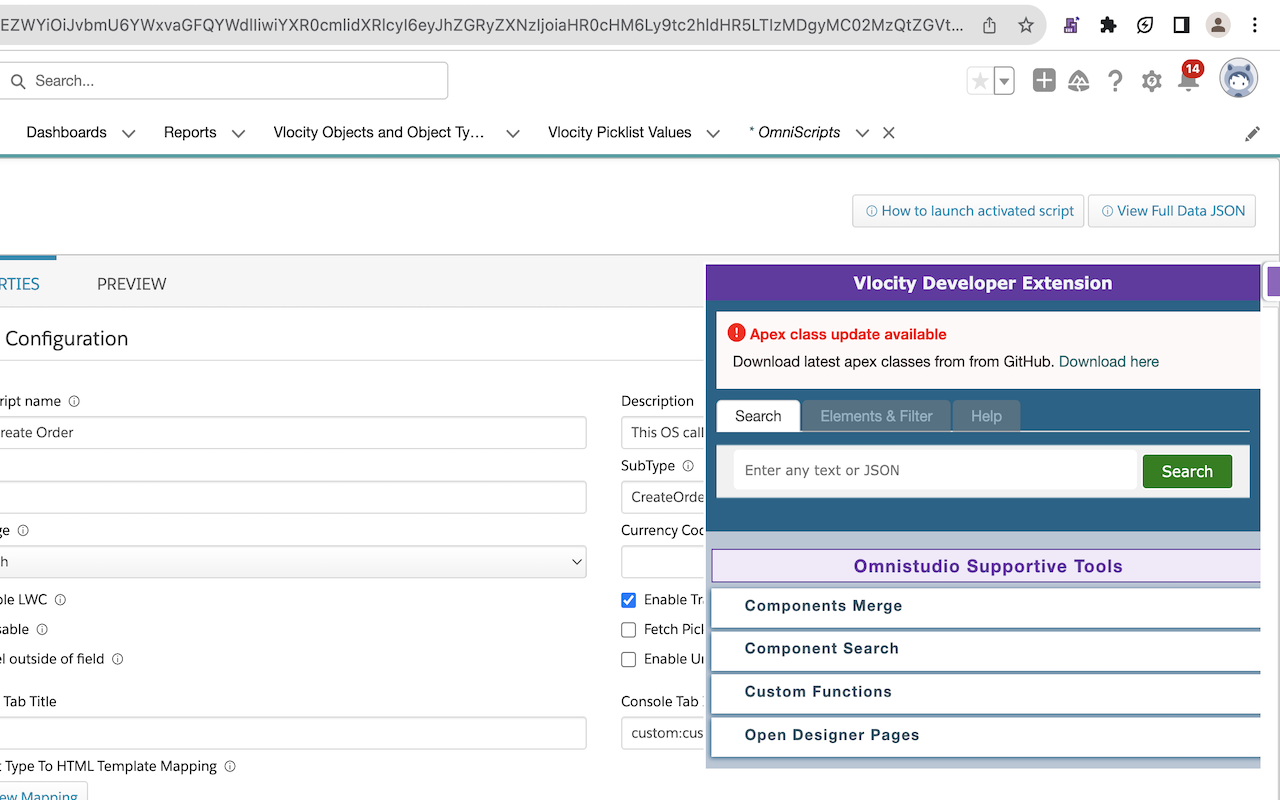Viewport: 1280px width, 800px height.
Task: Select the Elements & Filter tab
Action: (876, 416)
